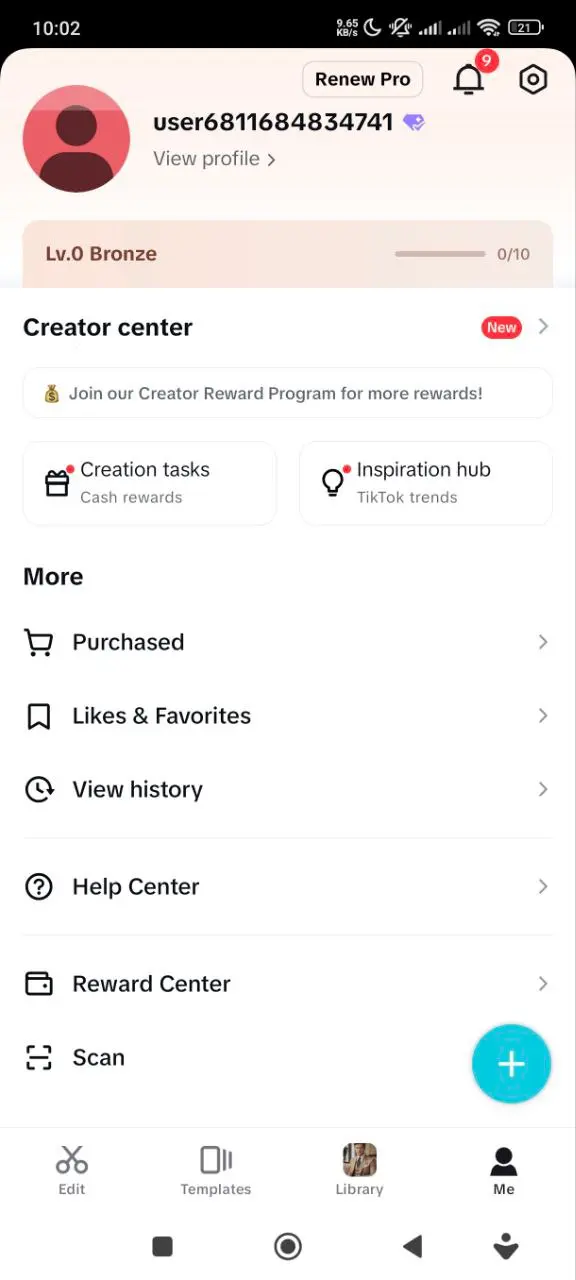The image size is (576, 1280).
Task: Open settings hexagon icon
Action: click(533, 80)
